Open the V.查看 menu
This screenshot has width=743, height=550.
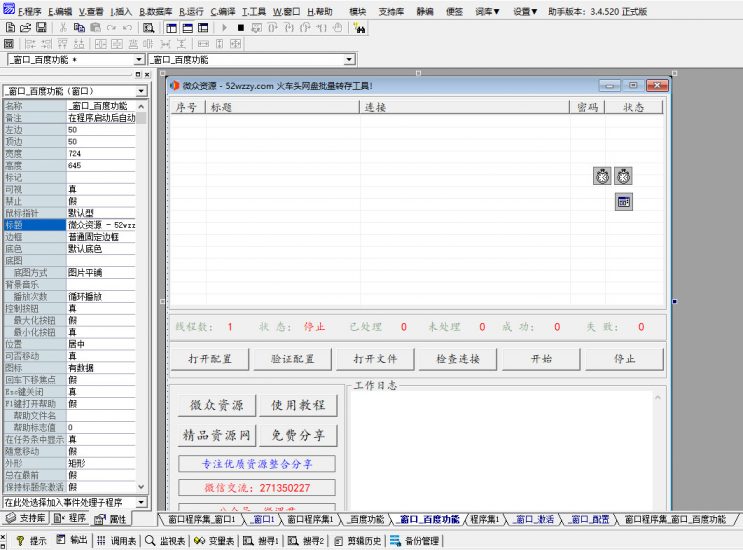[x=91, y=11]
